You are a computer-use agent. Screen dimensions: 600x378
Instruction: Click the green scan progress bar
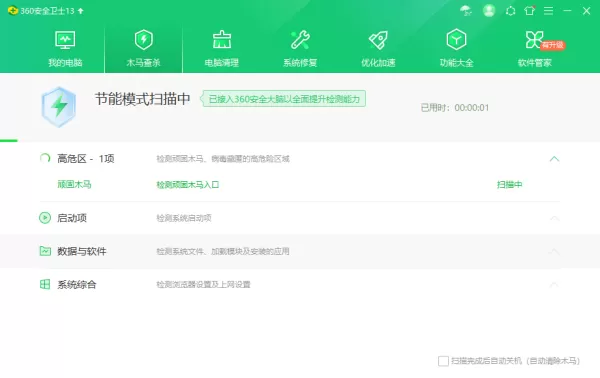coord(9,141)
